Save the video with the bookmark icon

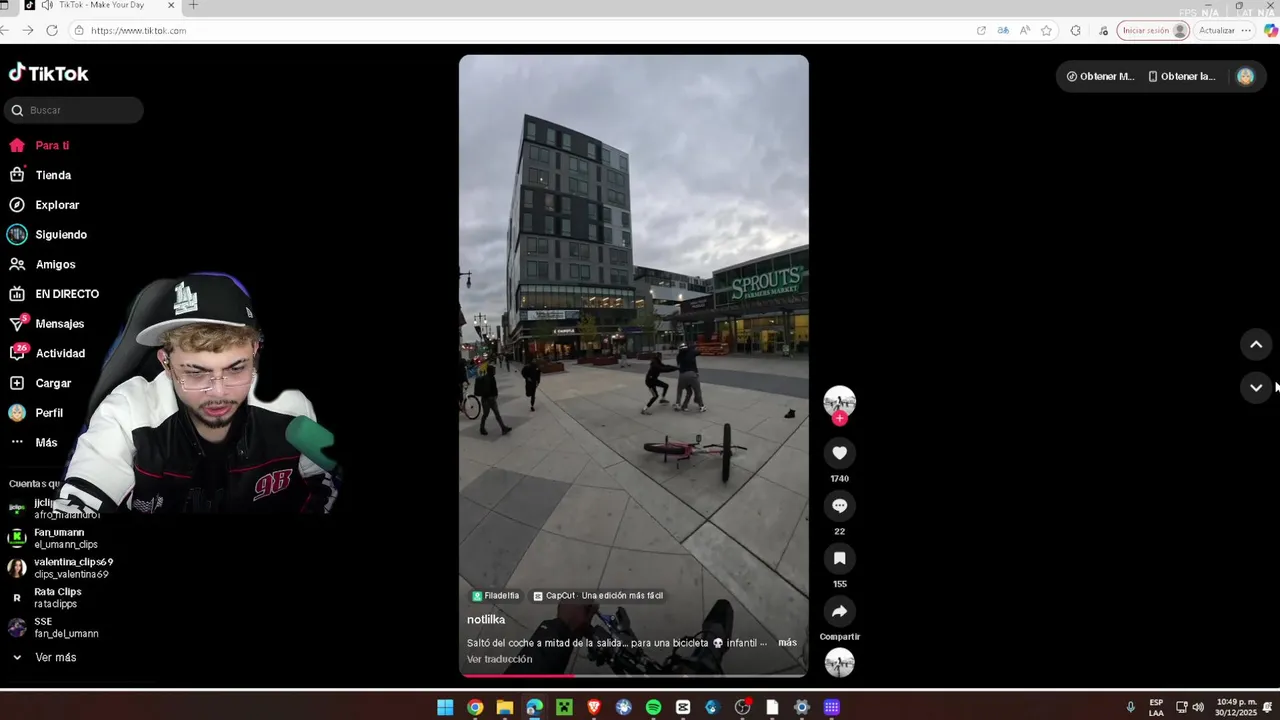839,558
